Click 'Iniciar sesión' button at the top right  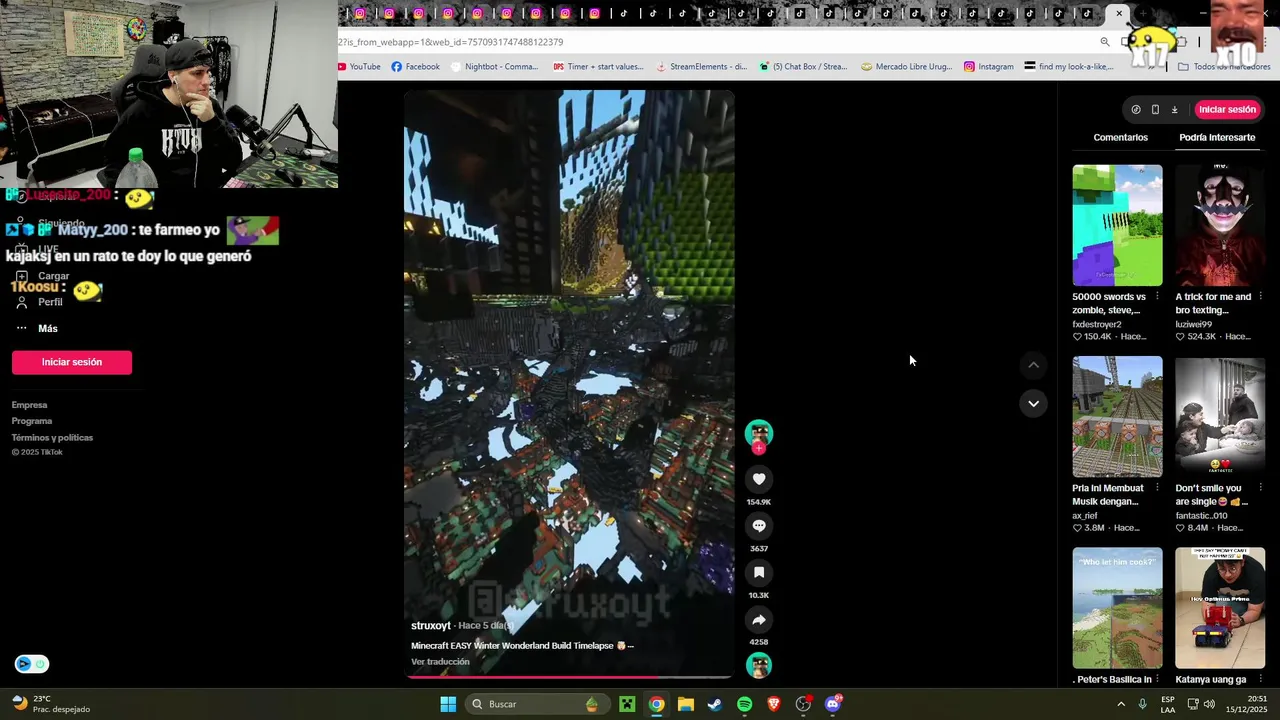pyautogui.click(x=1227, y=110)
